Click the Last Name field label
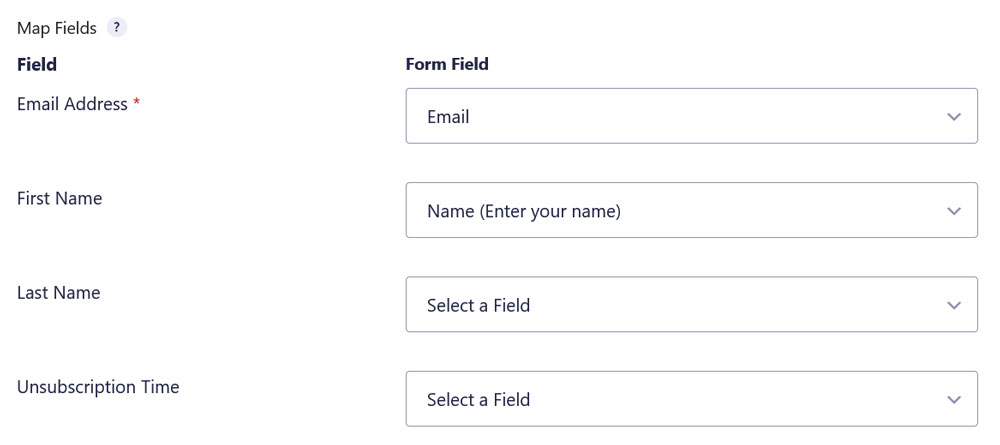This screenshot has height=445, width=1000. (59, 293)
